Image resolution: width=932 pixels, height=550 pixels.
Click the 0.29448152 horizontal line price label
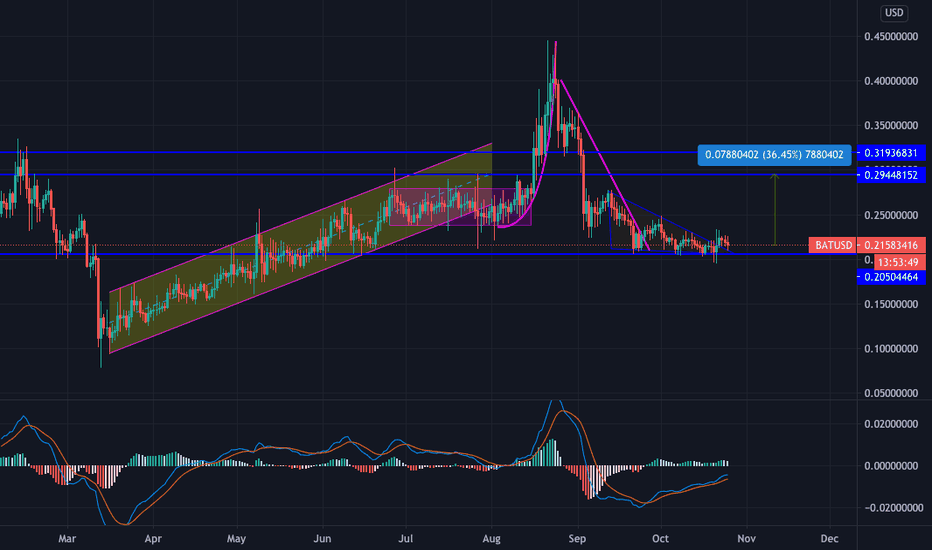tap(891, 175)
